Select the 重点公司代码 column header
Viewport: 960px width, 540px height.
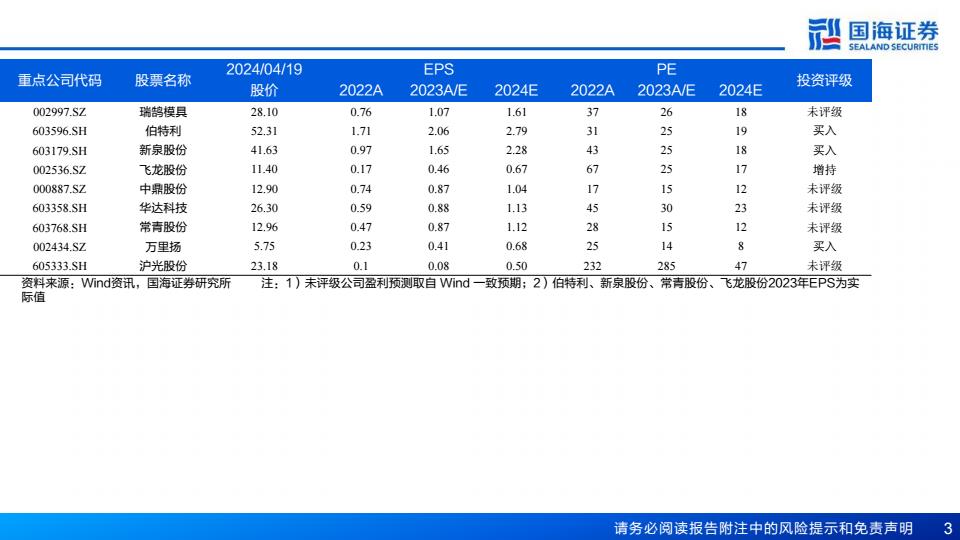click(x=59, y=80)
